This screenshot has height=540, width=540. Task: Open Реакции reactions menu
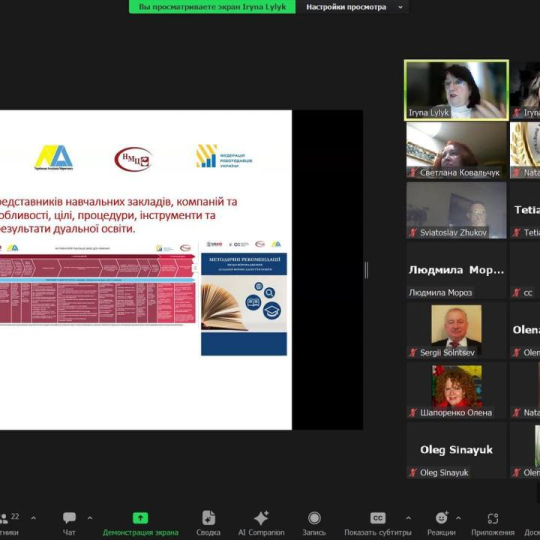[441, 524]
